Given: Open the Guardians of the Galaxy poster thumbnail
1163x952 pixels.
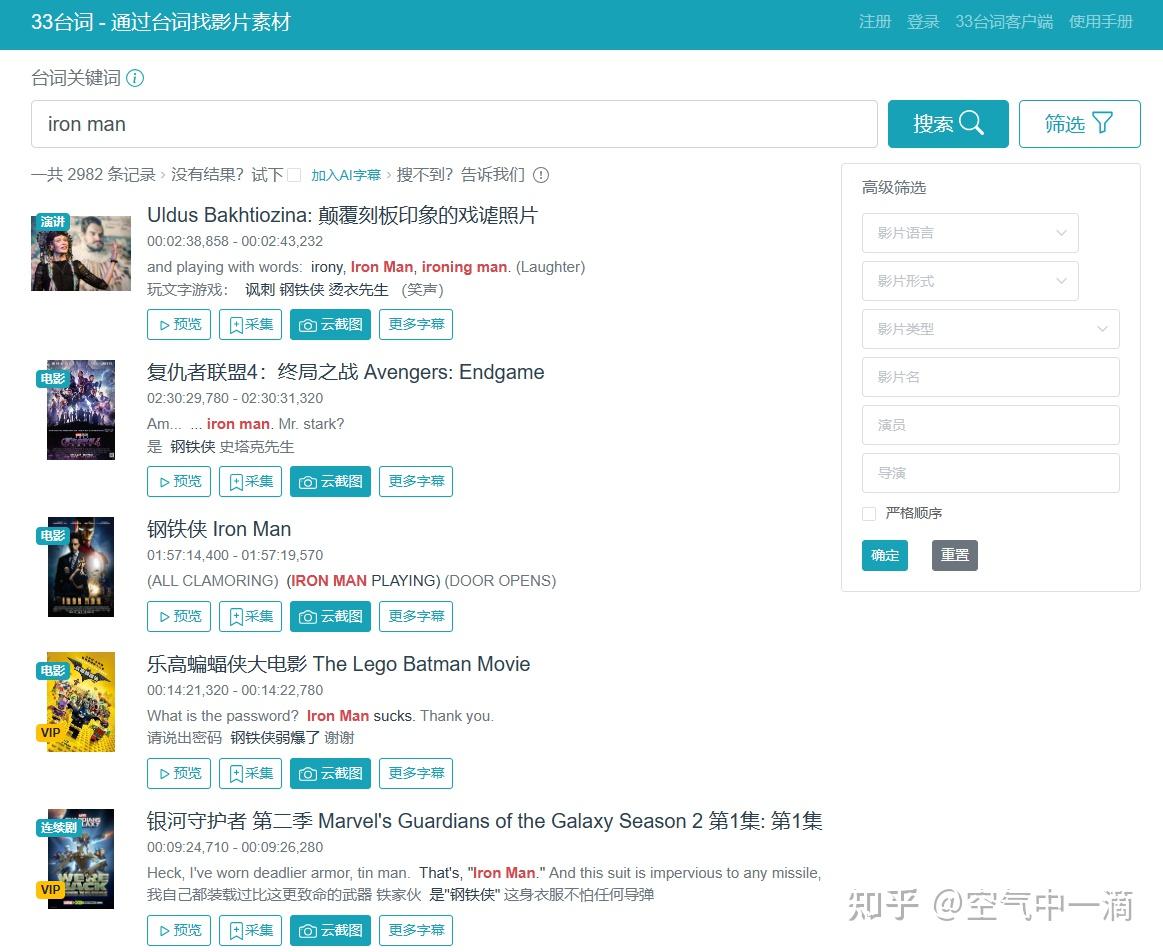Looking at the screenshot, I should [81, 859].
